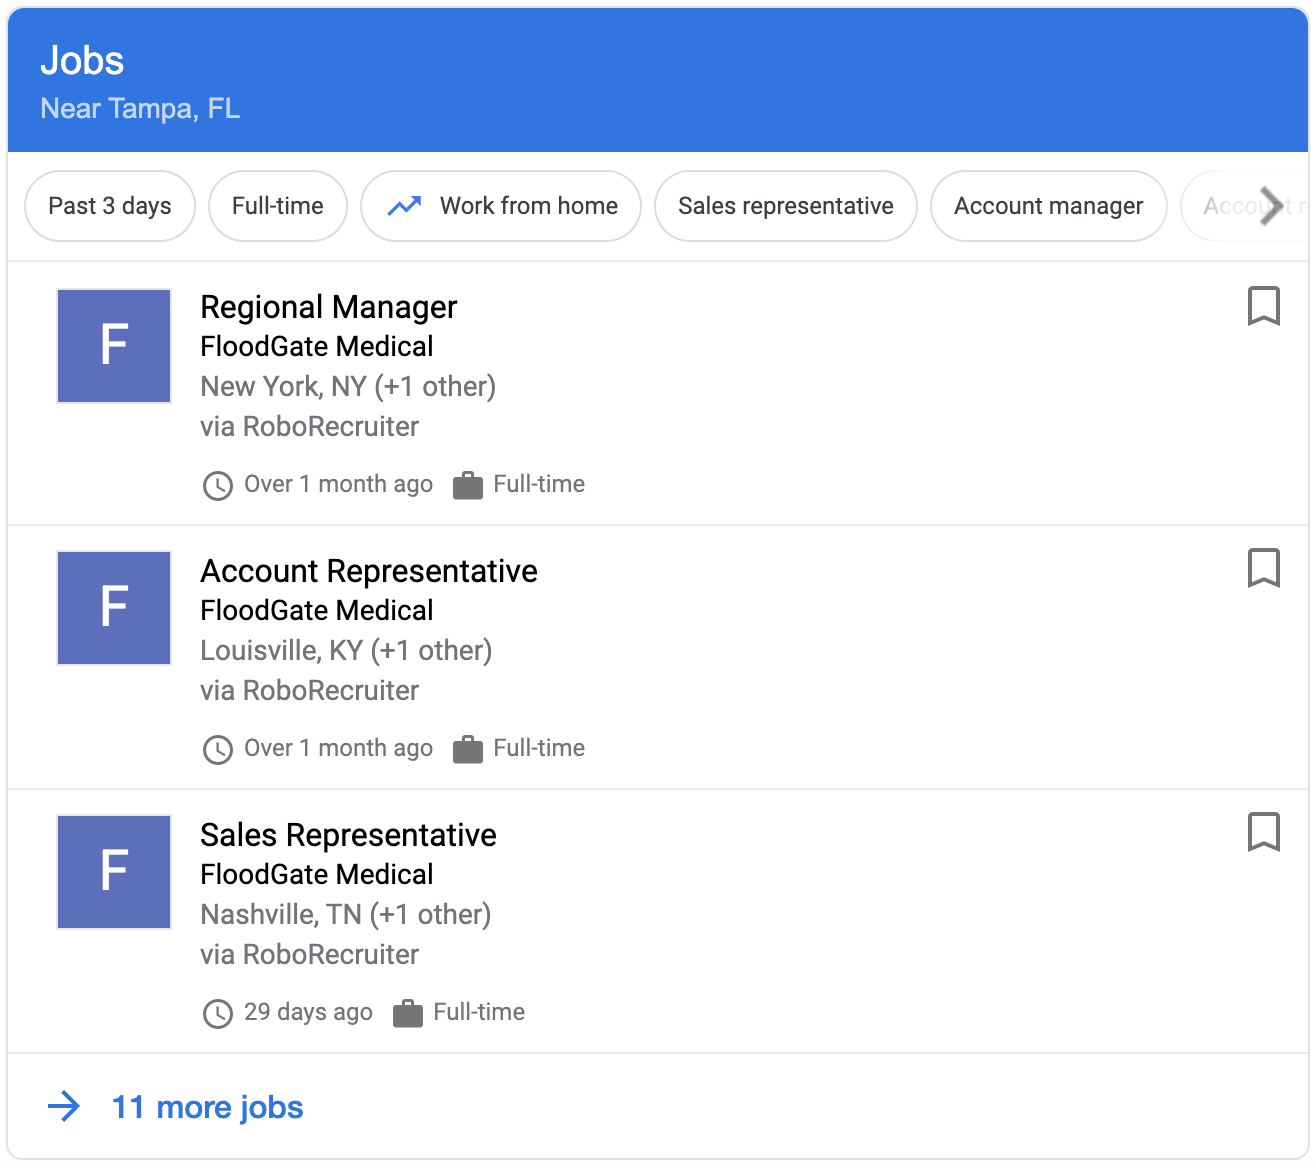This screenshot has width=1316, height=1168.
Task: Click via RoboRecruiter under Account Representative
Action: (310, 690)
